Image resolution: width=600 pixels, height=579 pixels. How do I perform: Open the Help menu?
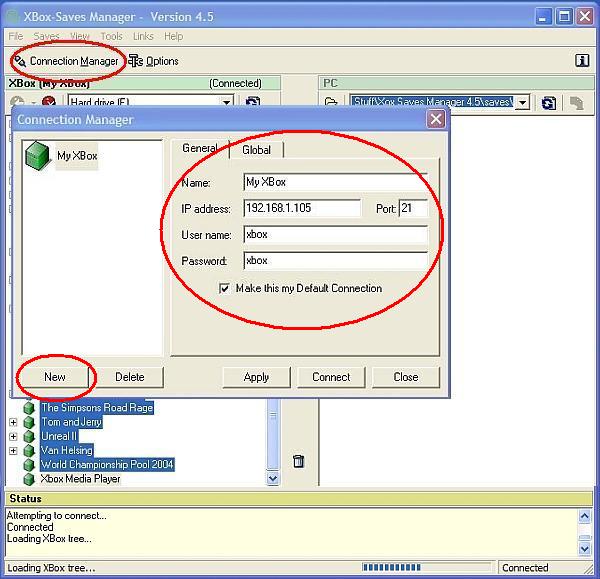[x=173, y=36]
